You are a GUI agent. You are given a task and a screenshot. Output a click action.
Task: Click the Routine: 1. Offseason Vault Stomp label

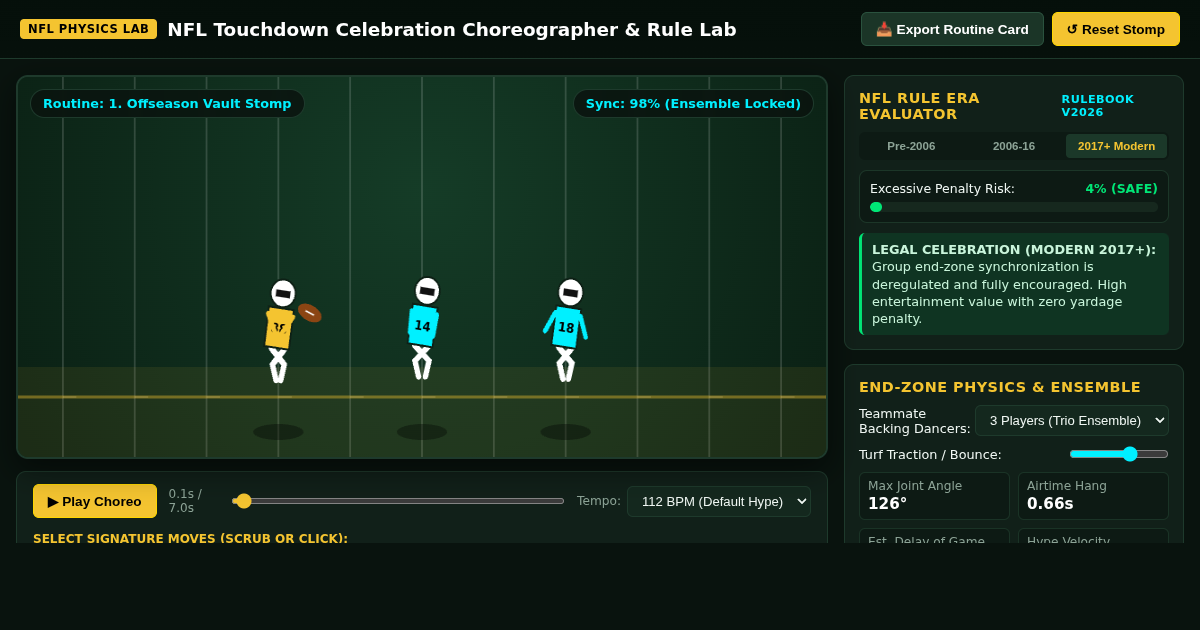click(x=167, y=103)
